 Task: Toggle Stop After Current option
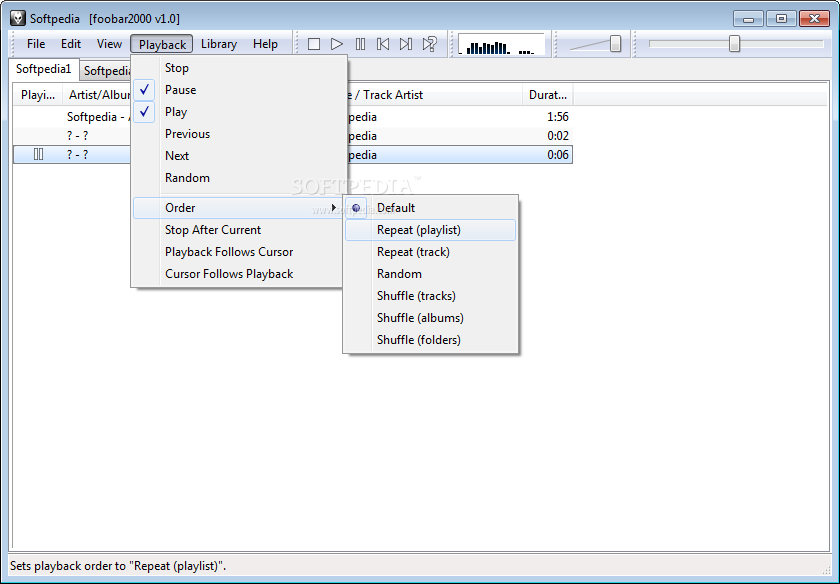tap(238, 230)
